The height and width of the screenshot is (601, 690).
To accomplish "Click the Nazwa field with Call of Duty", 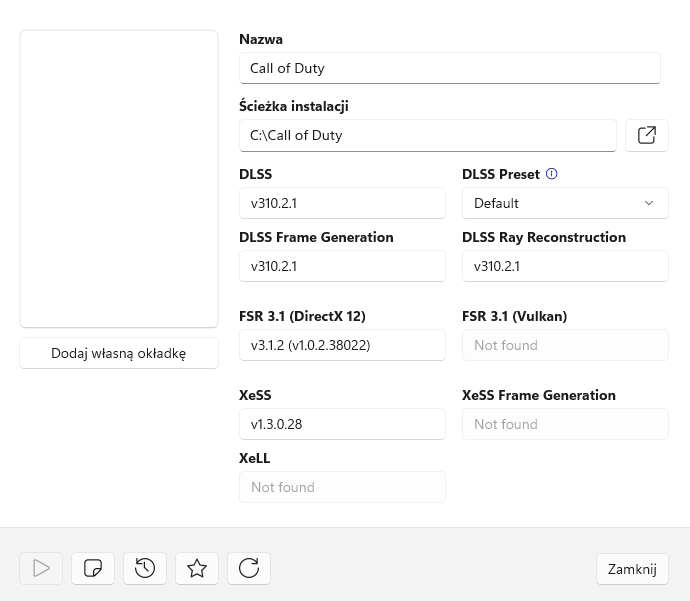I will pyautogui.click(x=449, y=68).
